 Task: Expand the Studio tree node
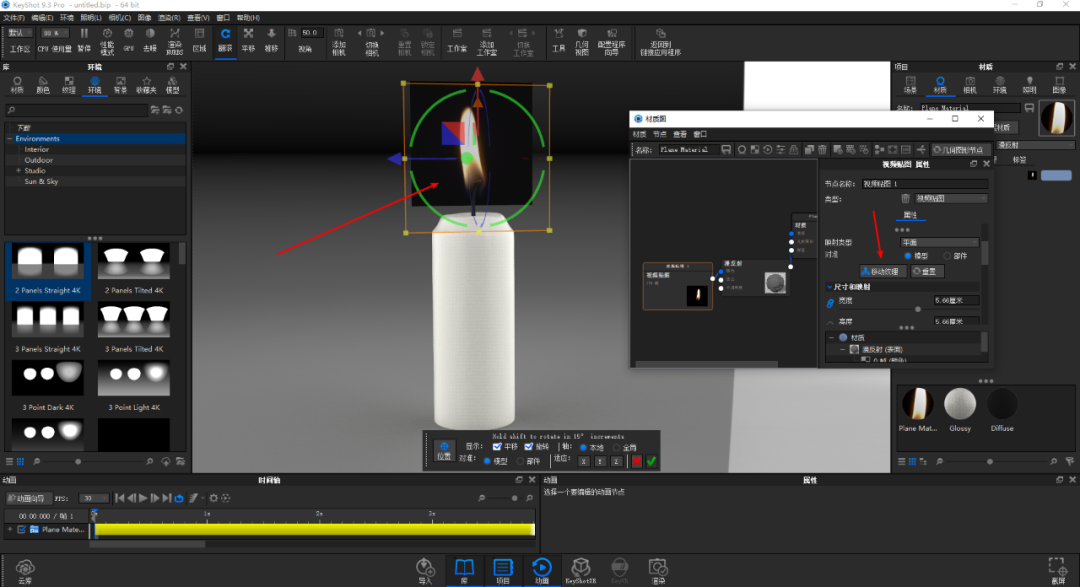(19, 170)
